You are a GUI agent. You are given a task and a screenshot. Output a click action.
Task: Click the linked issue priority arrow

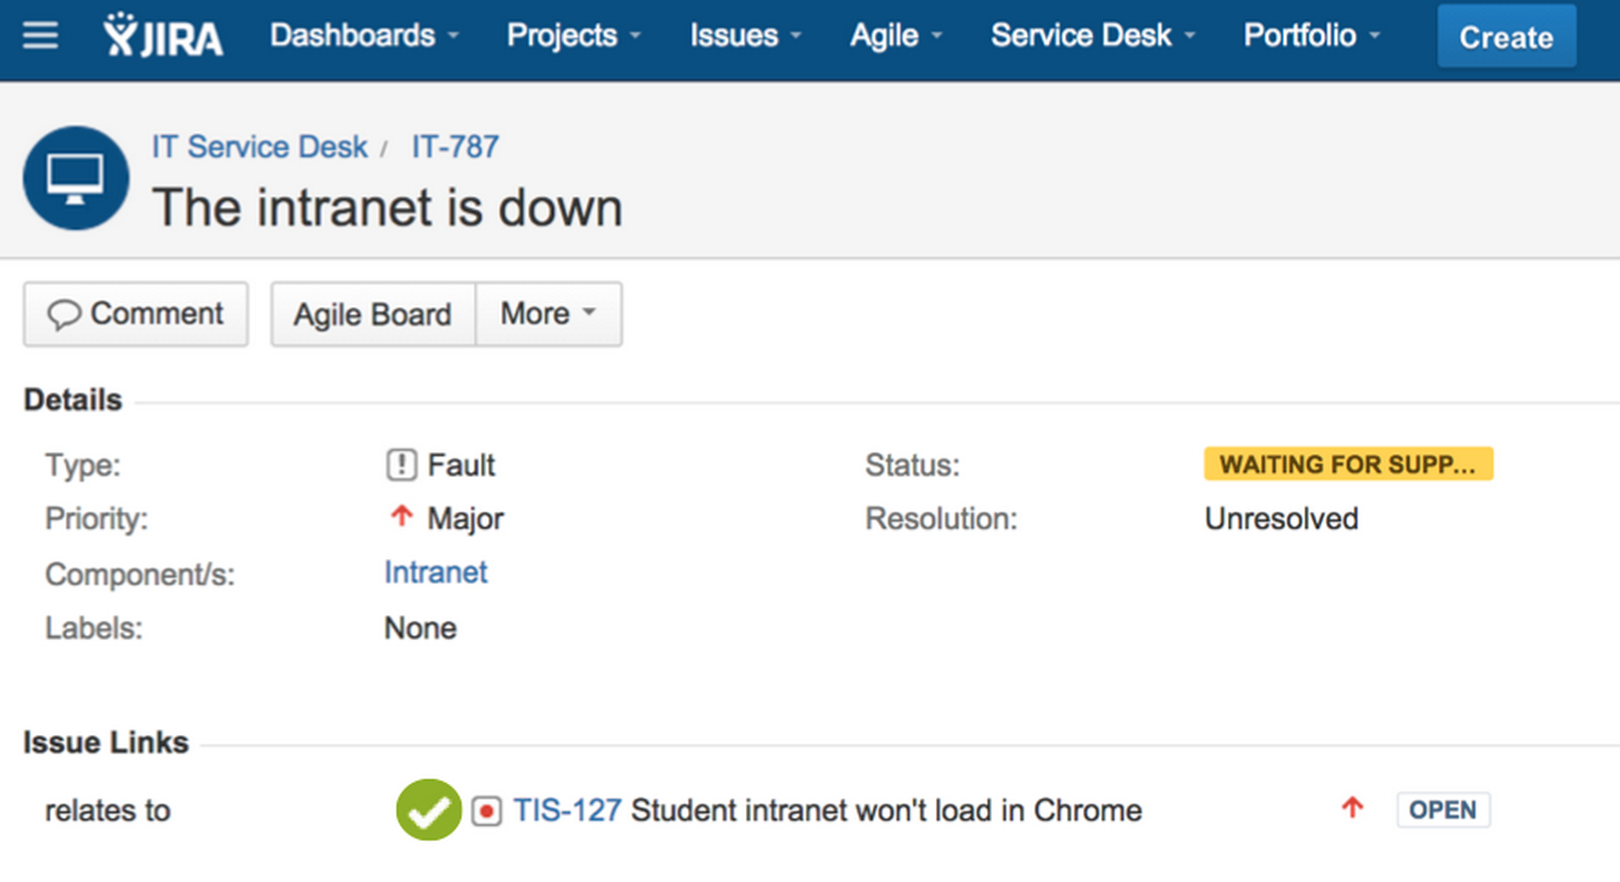[x=1352, y=808]
